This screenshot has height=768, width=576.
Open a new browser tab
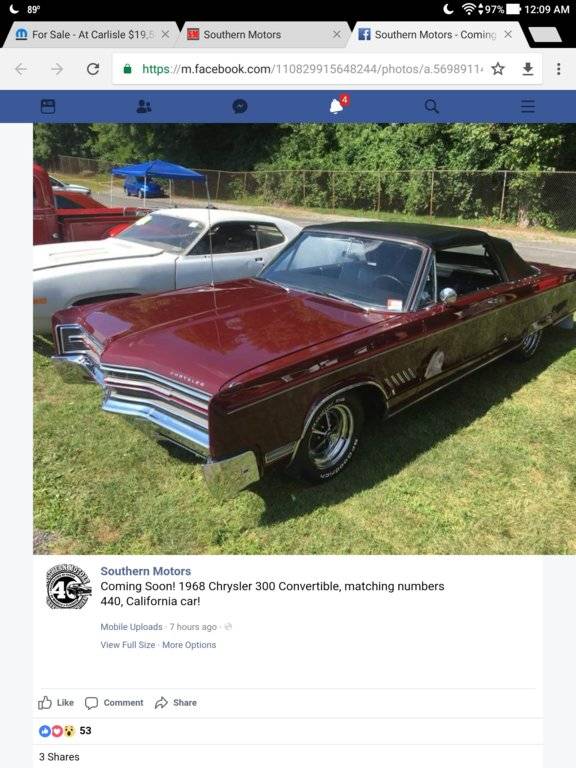click(545, 35)
